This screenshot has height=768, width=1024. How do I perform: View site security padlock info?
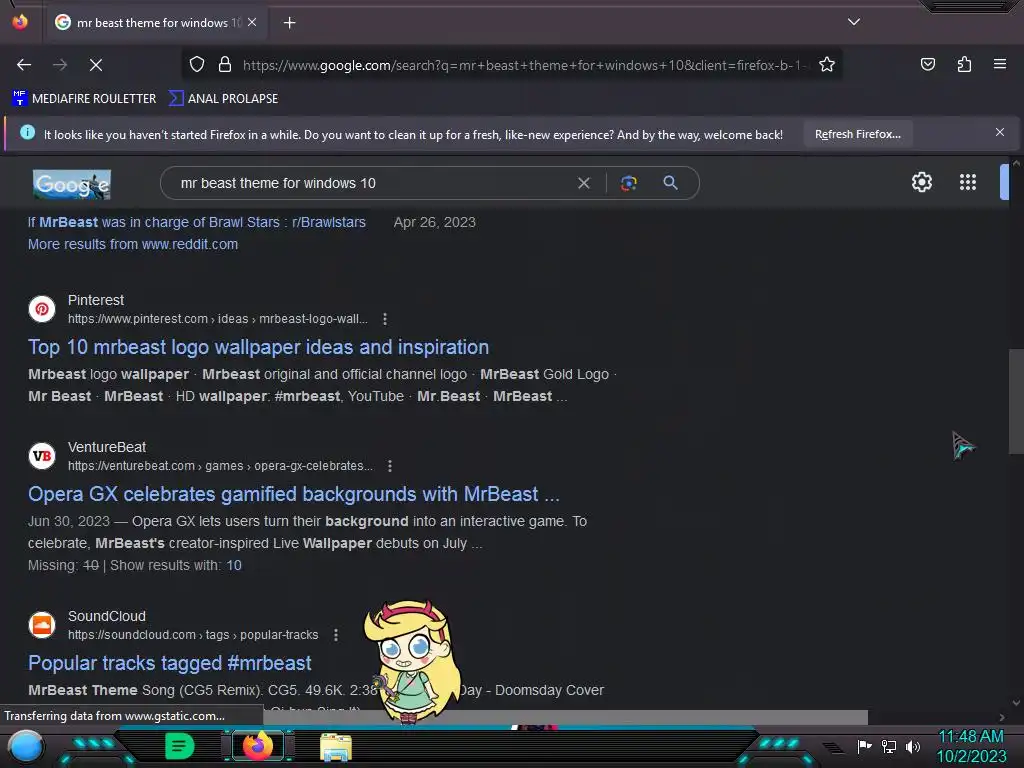click(x=225, y=65)
